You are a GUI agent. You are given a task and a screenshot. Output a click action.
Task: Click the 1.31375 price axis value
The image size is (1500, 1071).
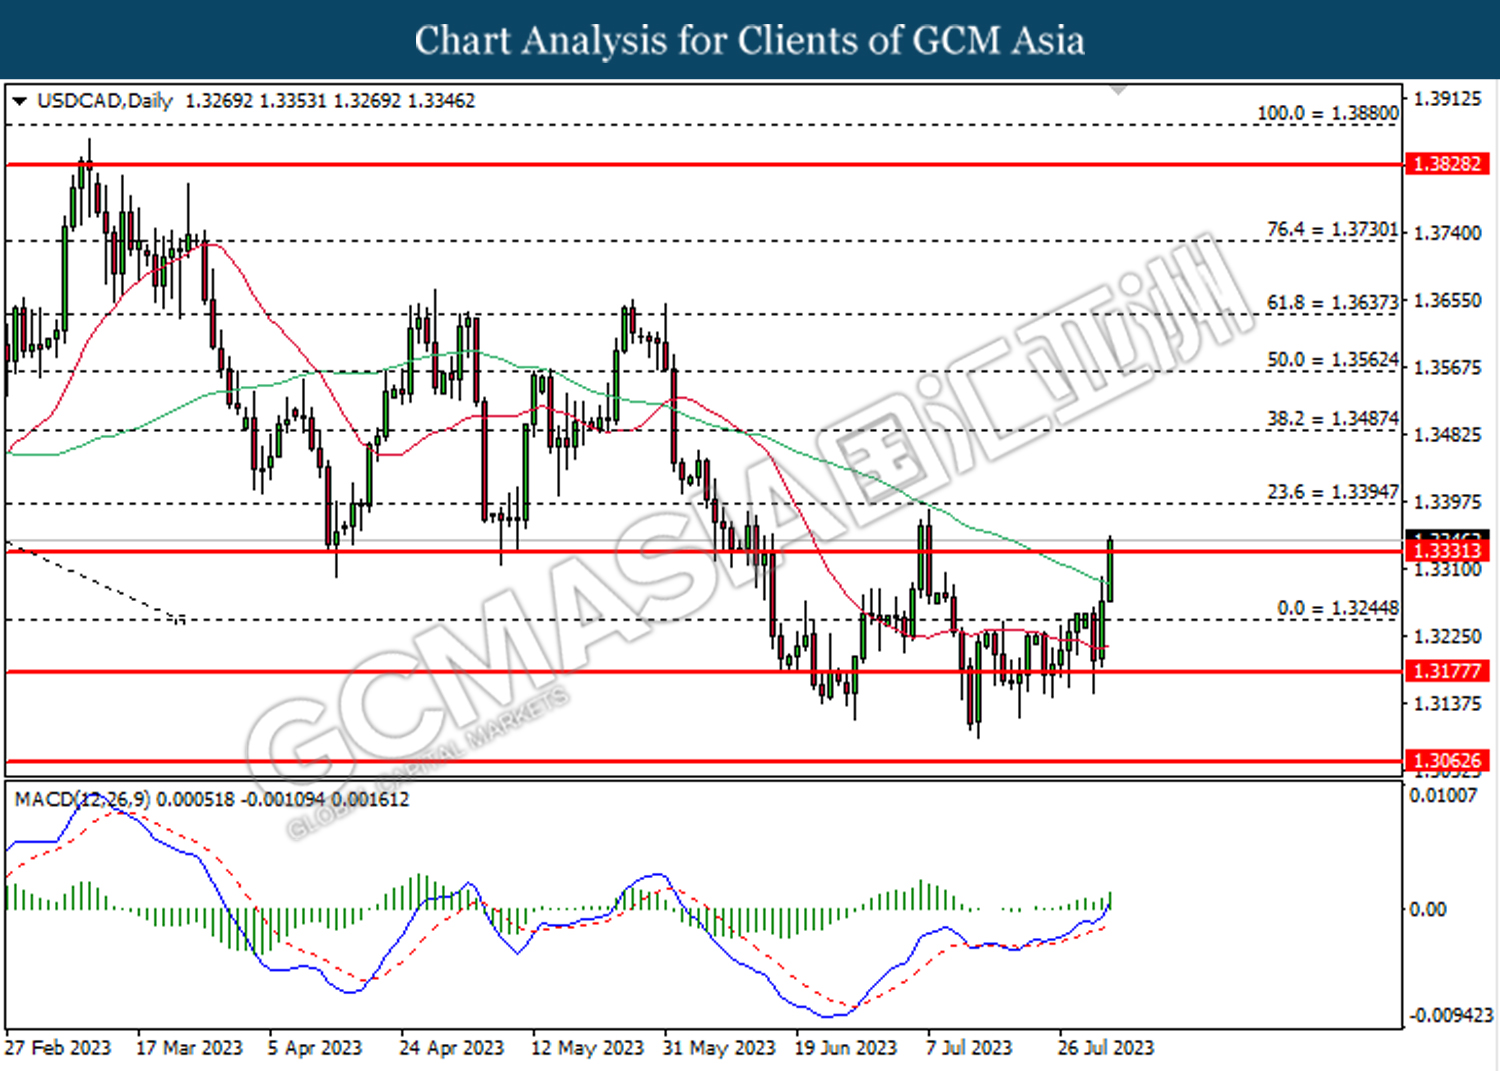[x=1447, y=703]
